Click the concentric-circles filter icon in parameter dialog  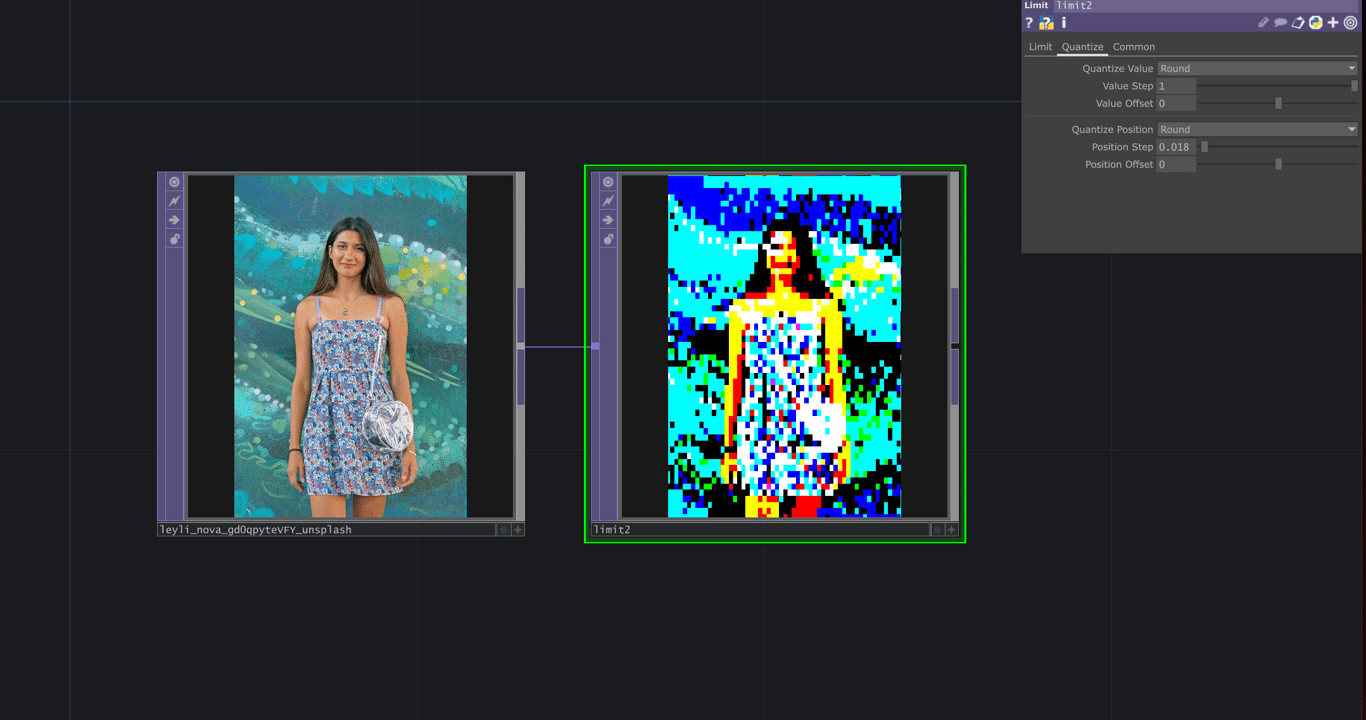coord(1350,22)
